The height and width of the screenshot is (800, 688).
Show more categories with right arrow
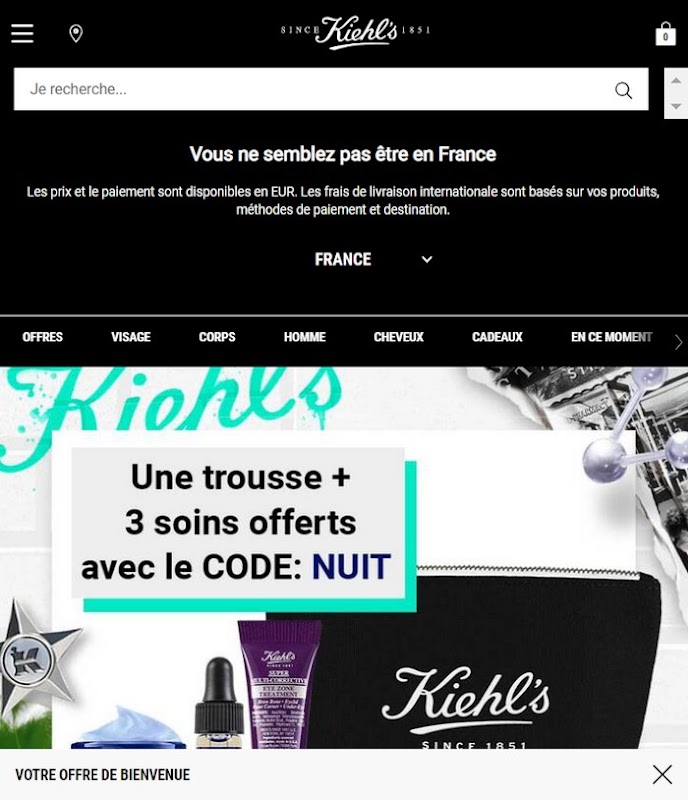678,342
